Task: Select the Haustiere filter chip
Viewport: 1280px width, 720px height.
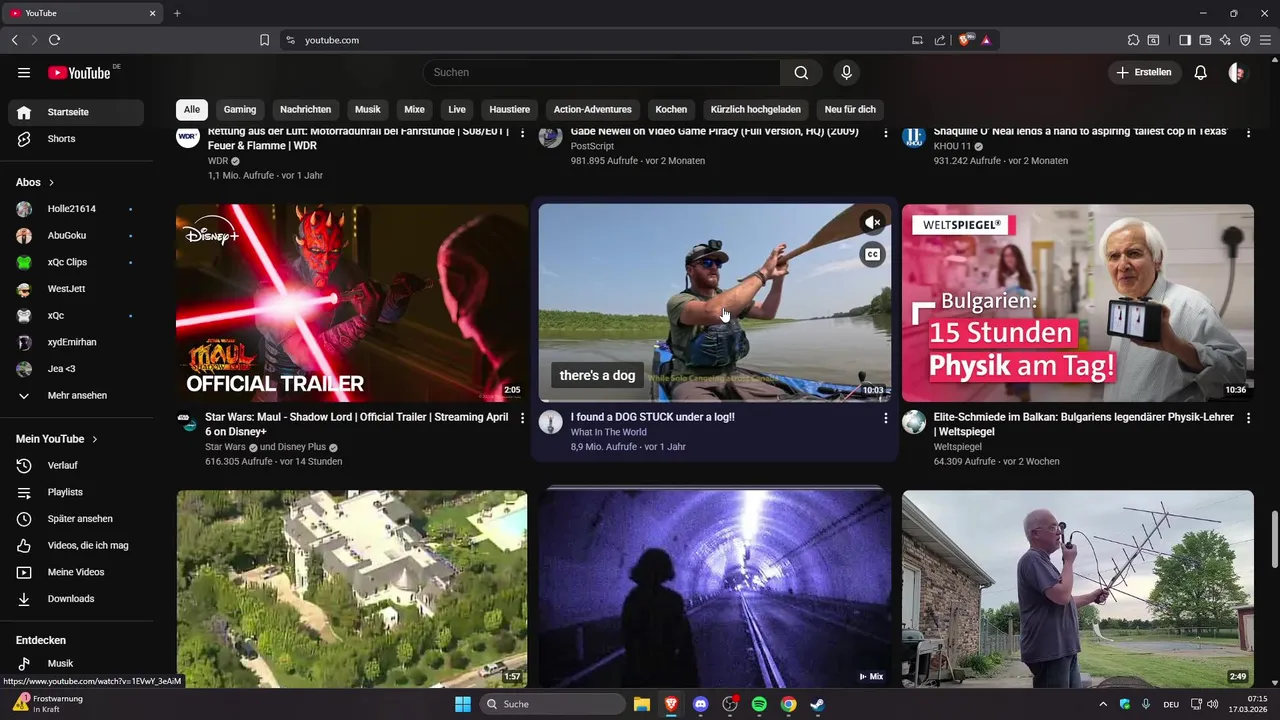Action: pyautogui.click(x=510, y=109)
